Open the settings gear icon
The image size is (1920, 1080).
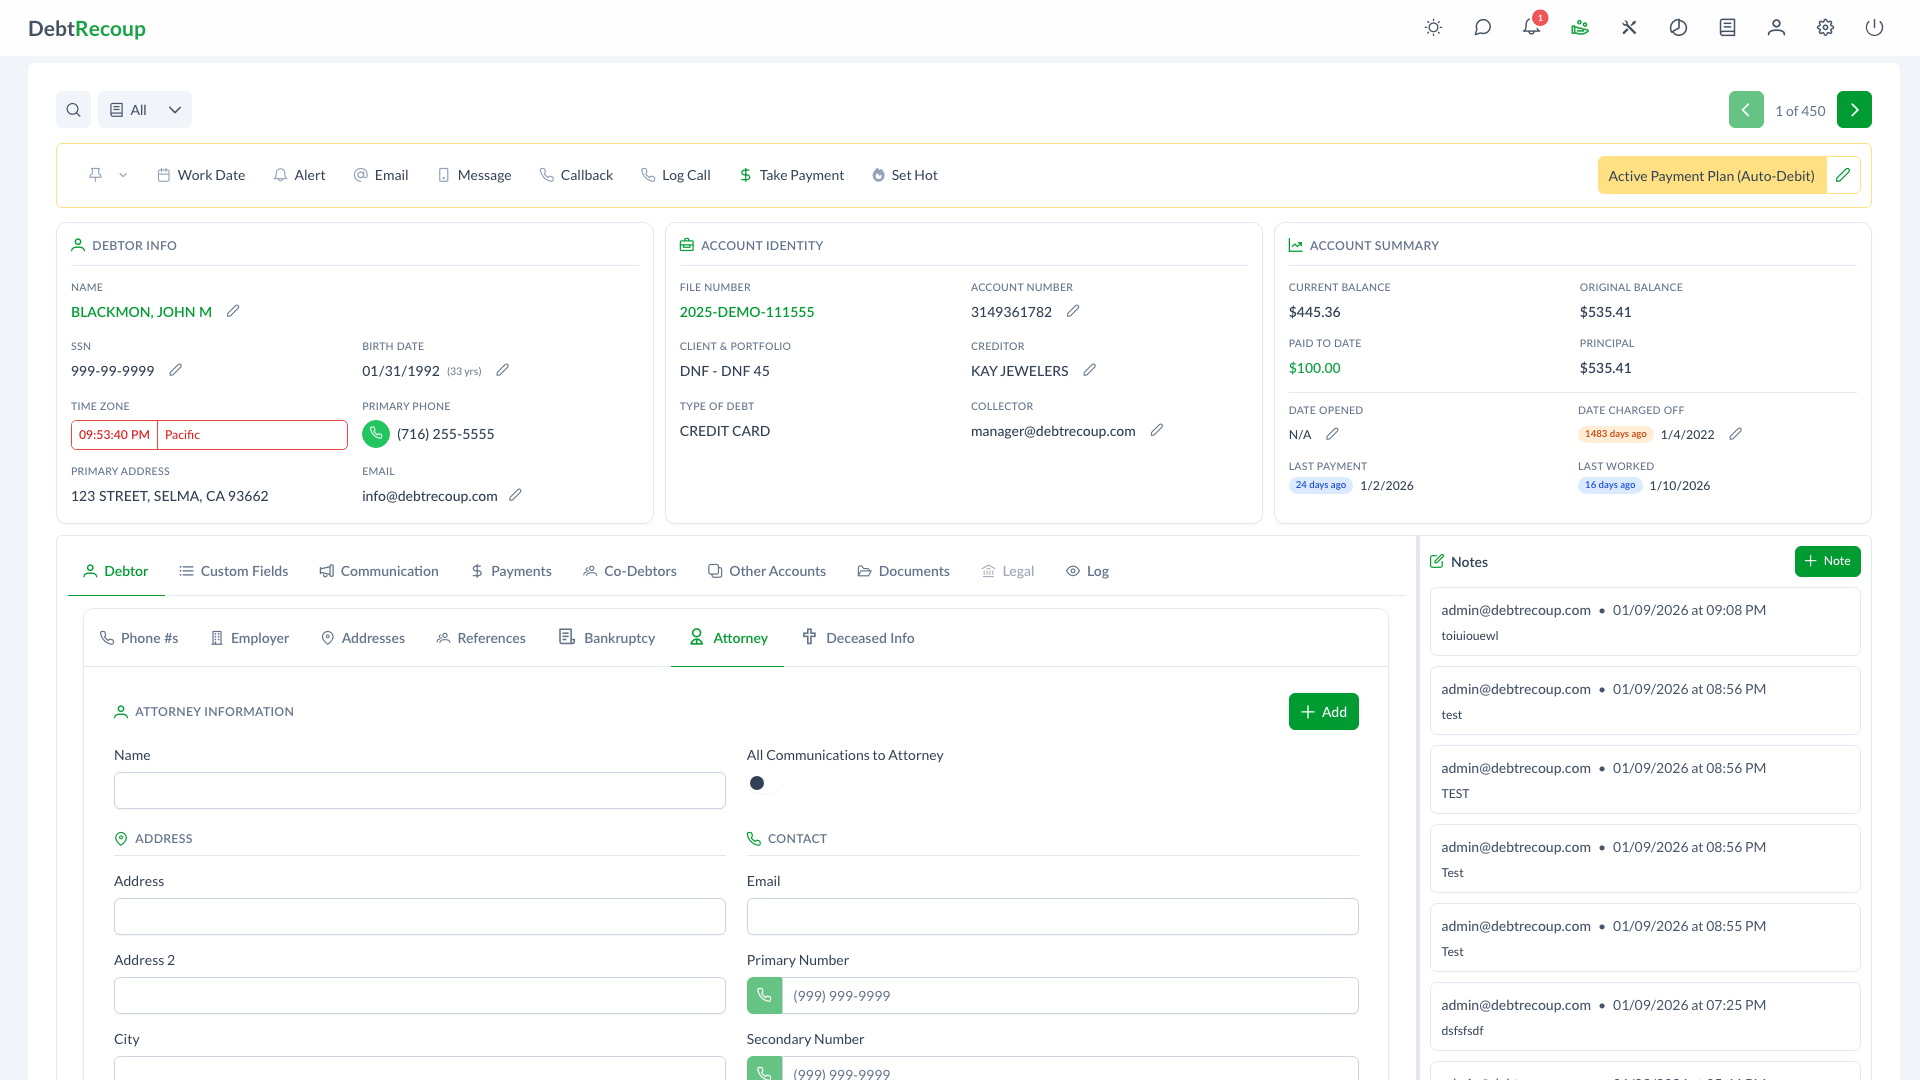pos(1825,28)
